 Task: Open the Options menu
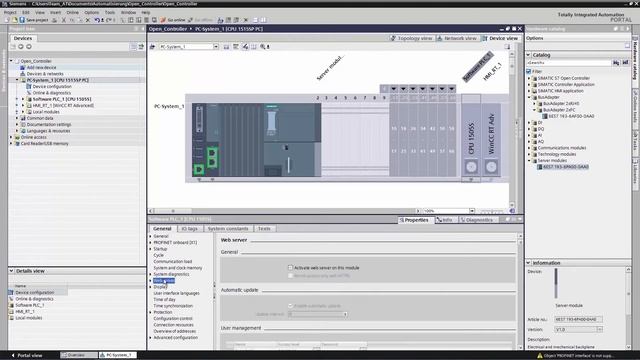92,12
